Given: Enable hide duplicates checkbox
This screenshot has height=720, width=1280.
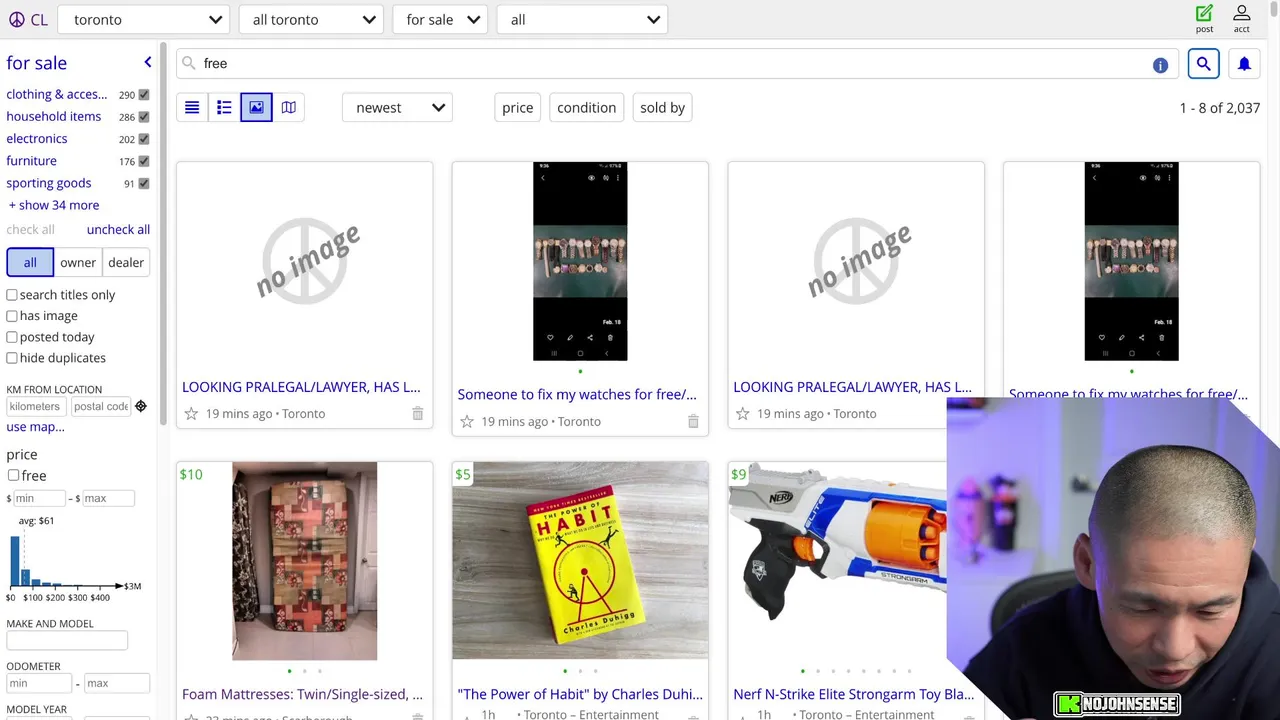Looking at the screenshot, I should (x=12, y=358).
